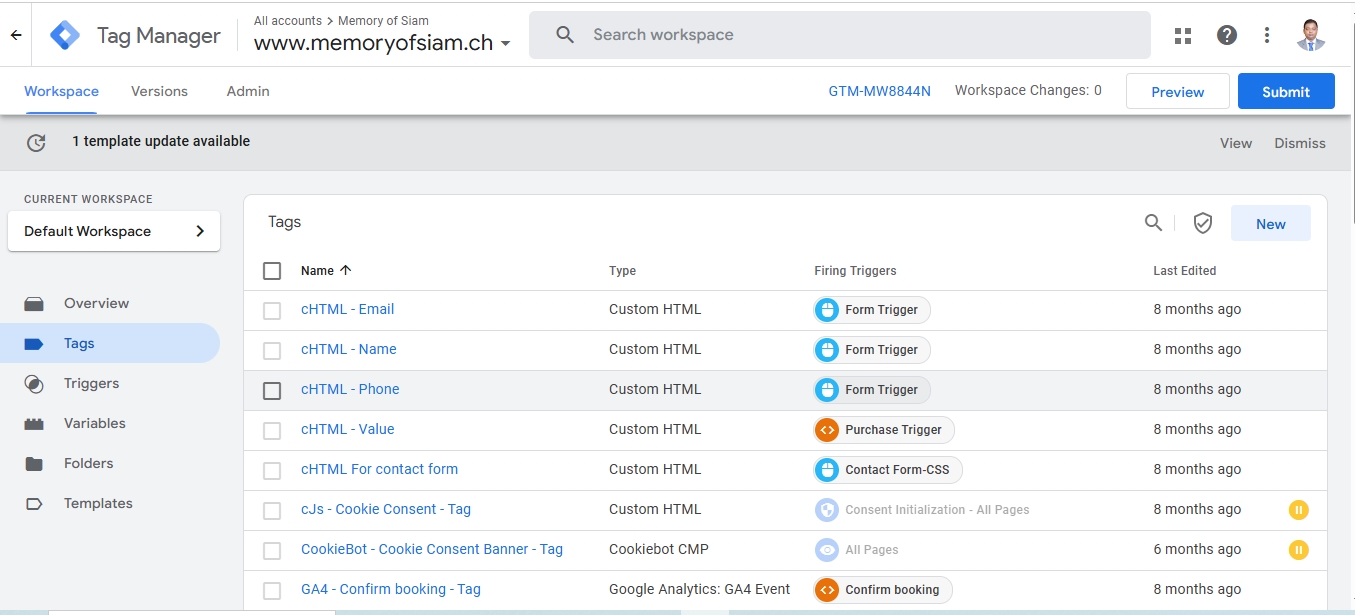Click the sort arrow beside the Name column
Image resolution: width=1355 pixels, height=615 pixels.
point(346,270)
